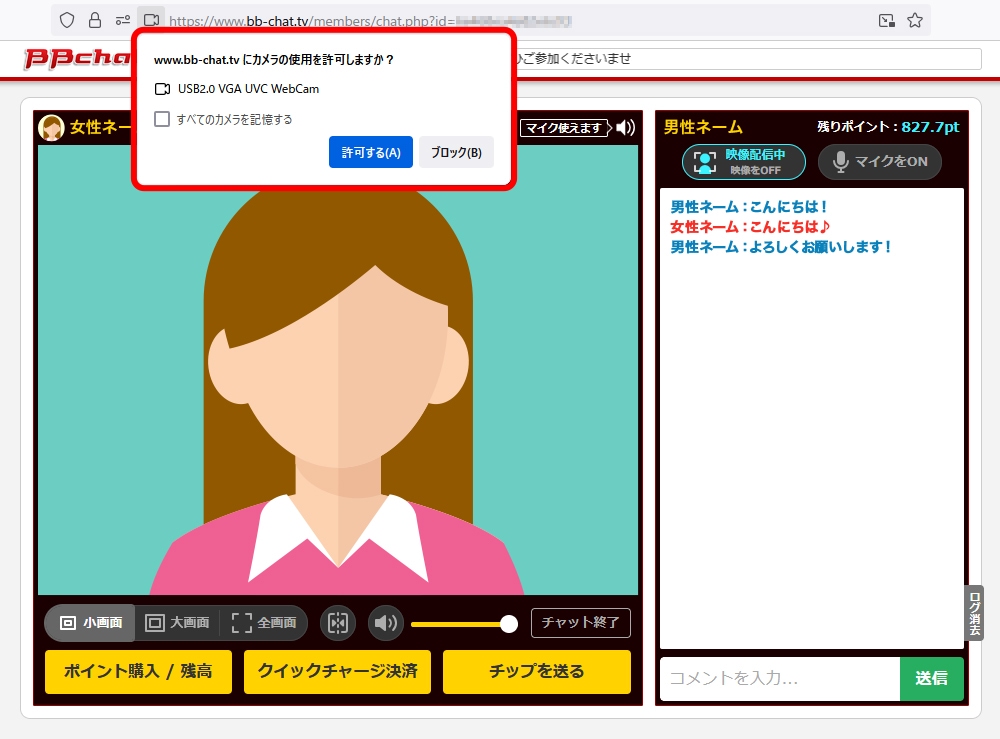
Task: Click the チップを送る send tip button
Action: click(537, 671)
